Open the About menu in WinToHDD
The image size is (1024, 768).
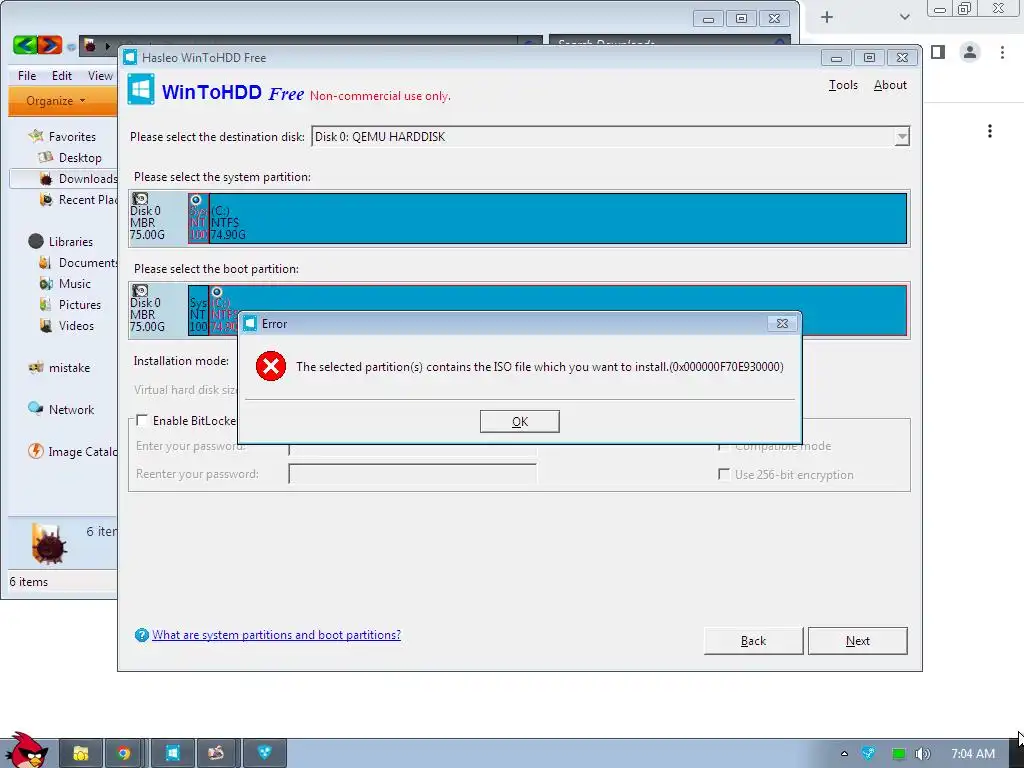(x=890, y=85)
